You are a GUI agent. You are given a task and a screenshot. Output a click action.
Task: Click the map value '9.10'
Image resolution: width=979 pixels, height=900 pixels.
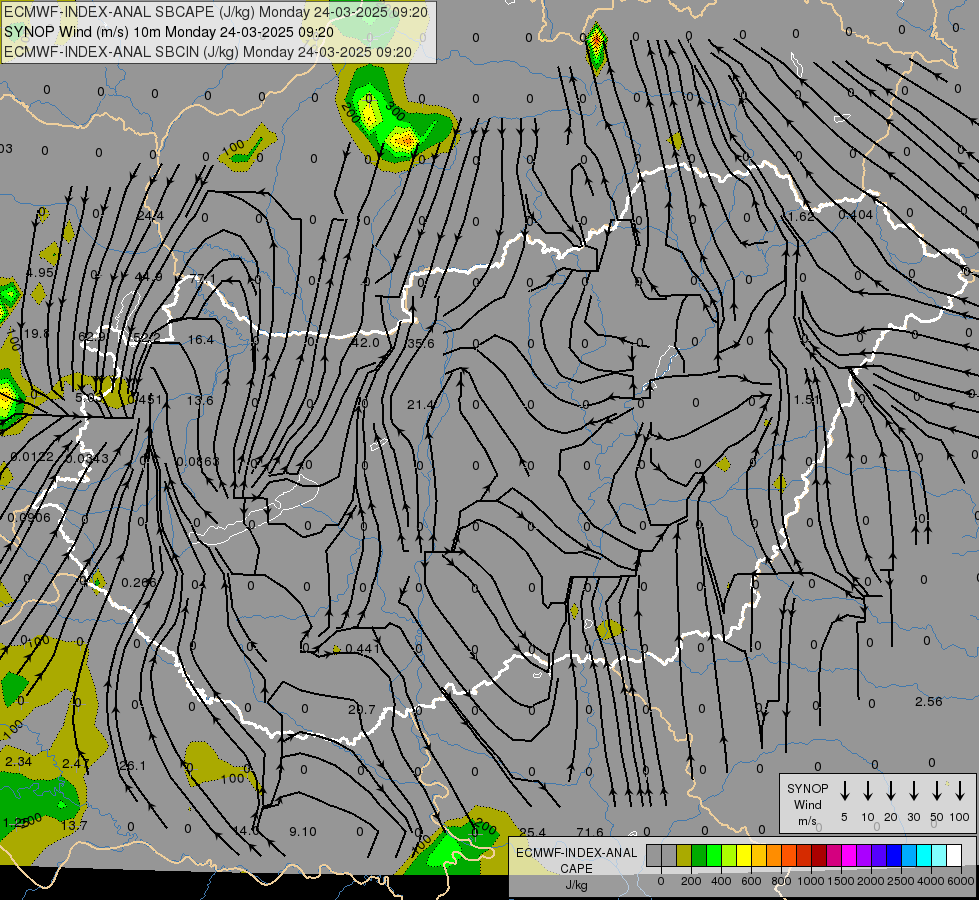point(303,832)
